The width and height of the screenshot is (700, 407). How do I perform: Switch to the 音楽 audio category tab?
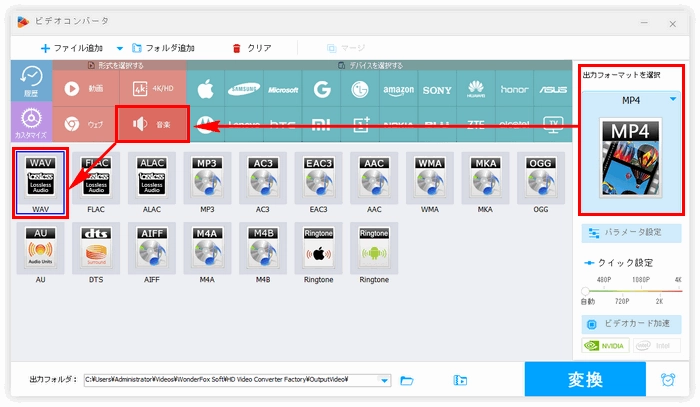150,125
